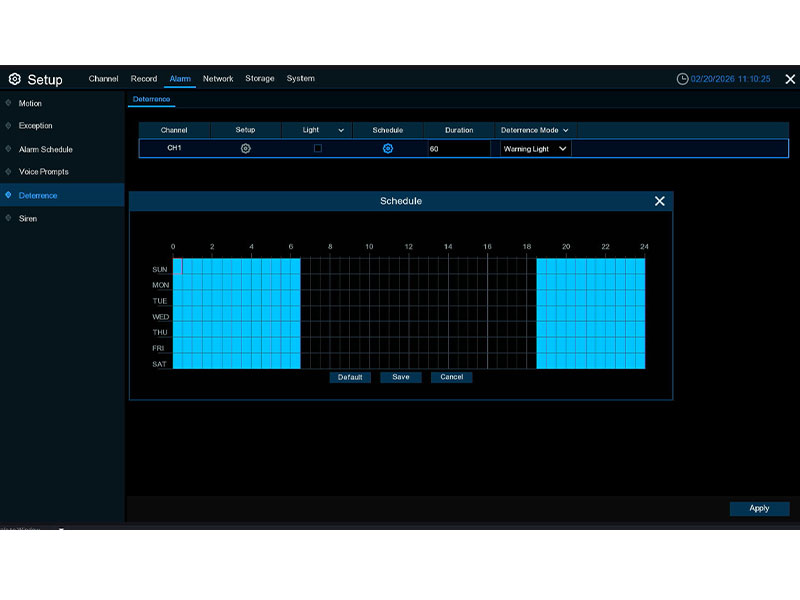
Task: Open the Storage menu tab
Action: 259,77
